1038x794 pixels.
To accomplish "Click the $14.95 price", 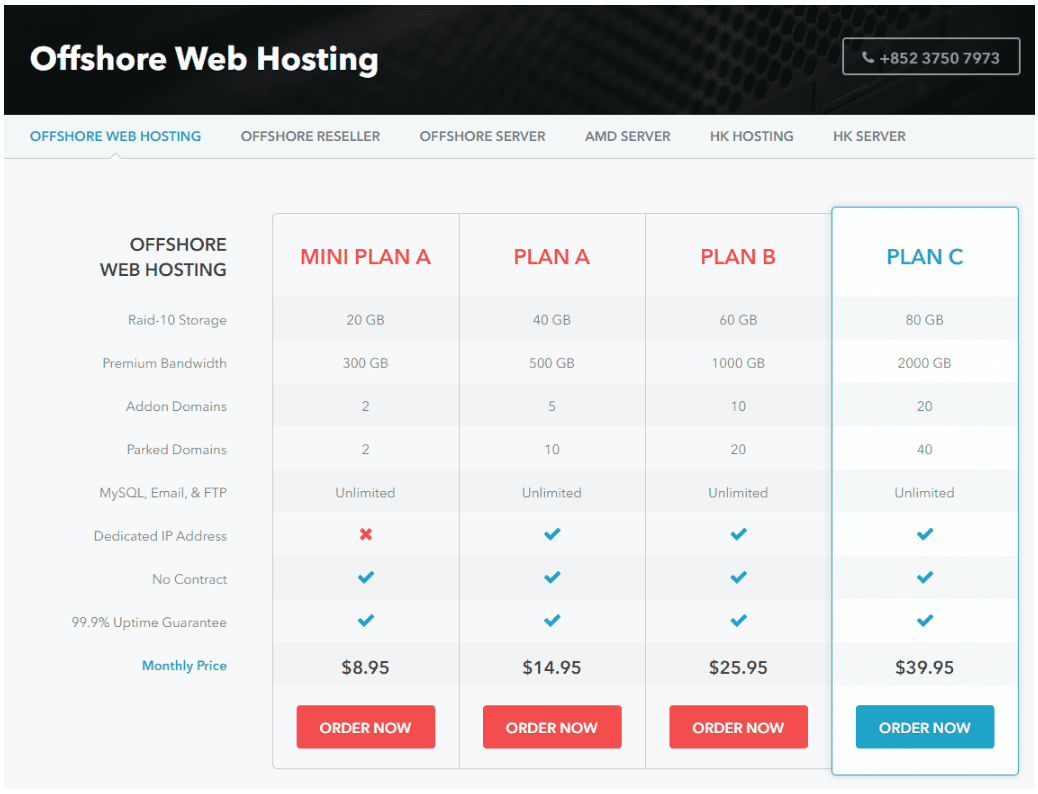I will [551, 668].
